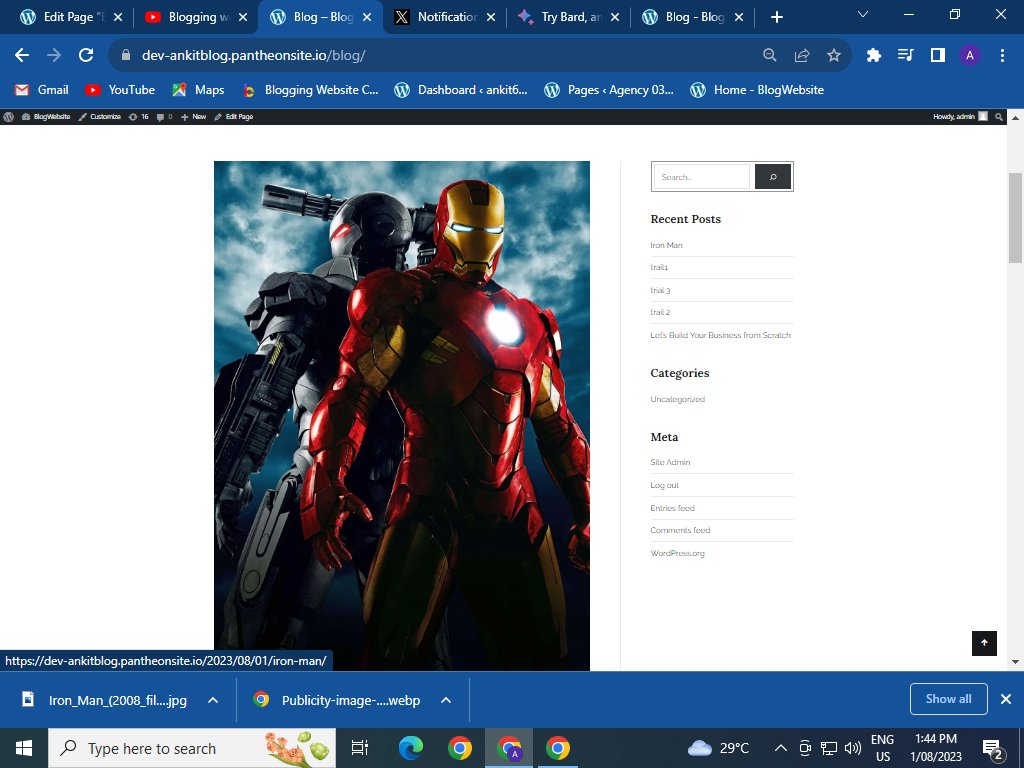Open the YouTube bookmark
This screenshot has width=1024, height=768.
tap(120, 90)
